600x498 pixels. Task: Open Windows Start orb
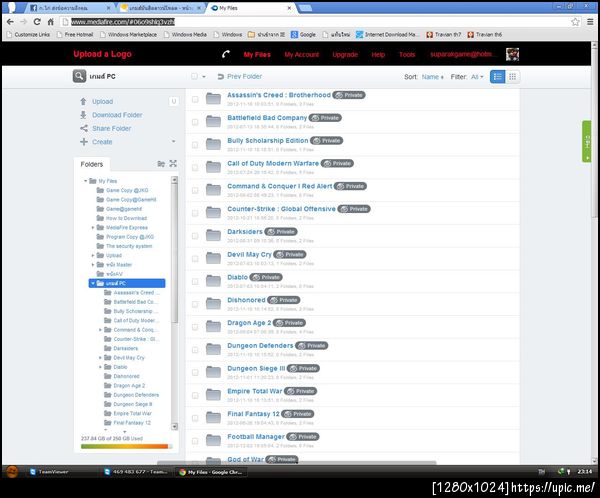point(12,472)
